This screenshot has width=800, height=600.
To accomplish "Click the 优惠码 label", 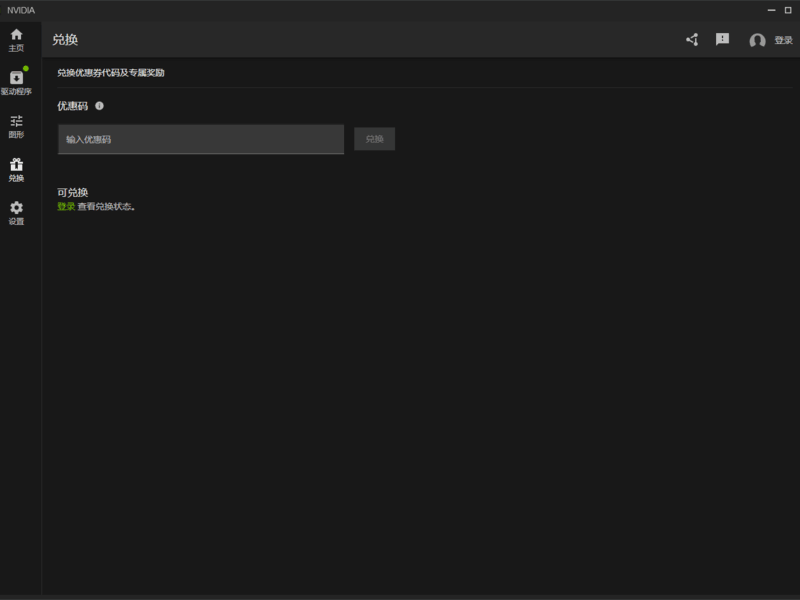I will [72, 106].
